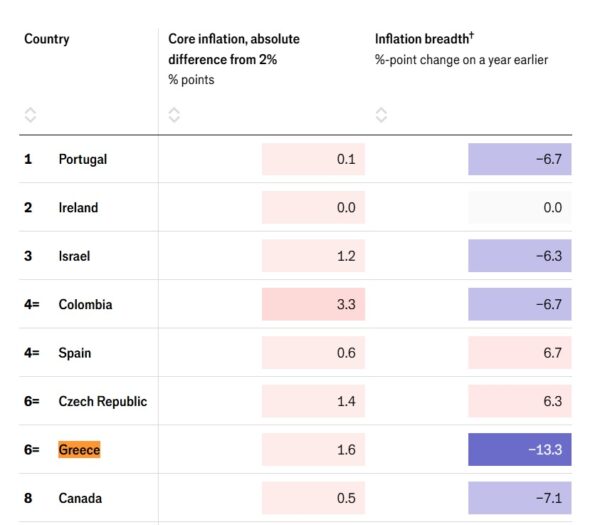
Task: Click Ireland's grey 0.0 breadth cell
Action: pos(520,208)
